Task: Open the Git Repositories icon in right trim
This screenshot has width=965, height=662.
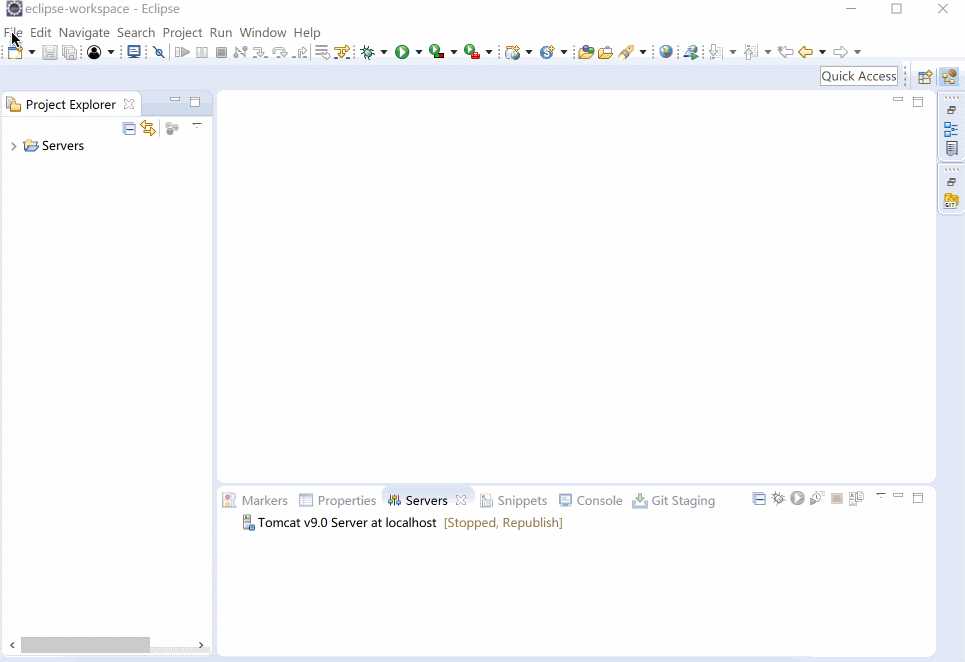Action: point(951,201)
